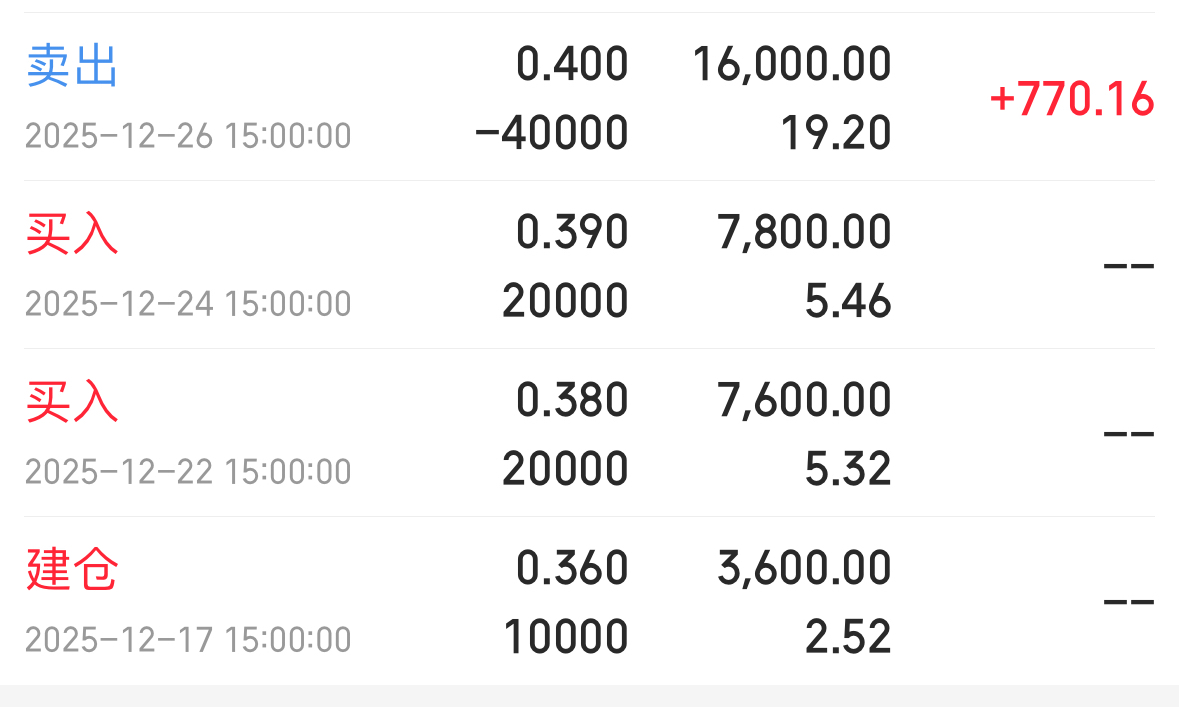Screen dimensions: 1179x707
Task: Open the 买入 record dated 2025-12-24
Action: pyautogui.click(x=590, y=265)
